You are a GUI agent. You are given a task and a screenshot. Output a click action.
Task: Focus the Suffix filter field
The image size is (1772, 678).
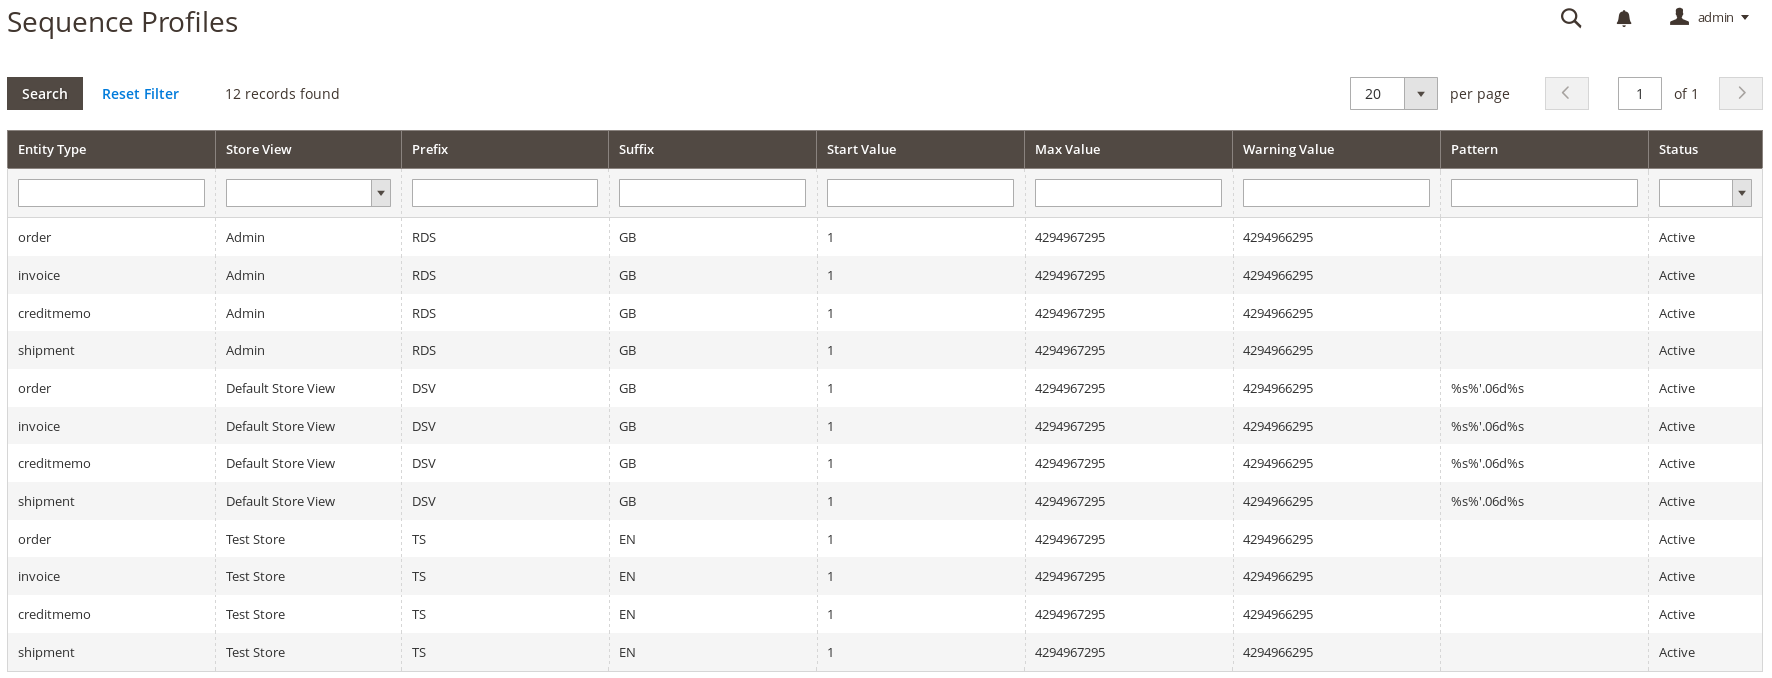(x=712, y=193)
